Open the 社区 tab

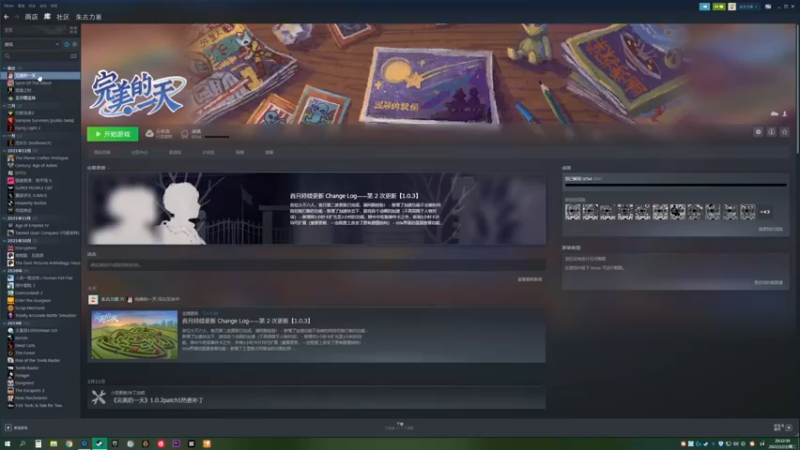click(x=63, y=17)
